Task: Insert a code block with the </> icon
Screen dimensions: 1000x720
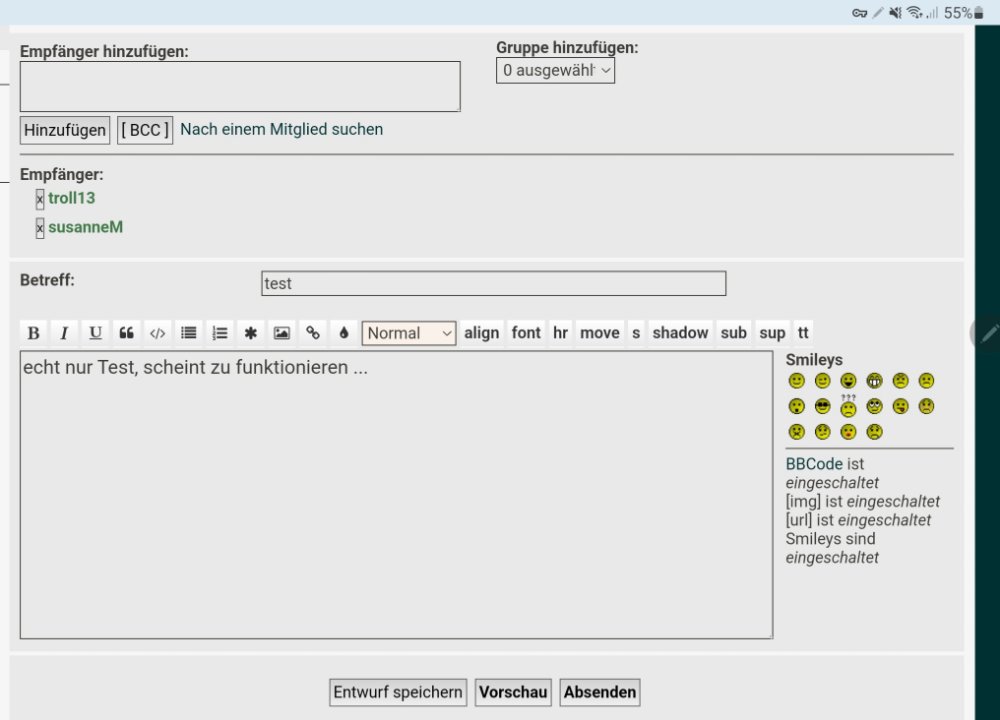Action: click(157, 333)
